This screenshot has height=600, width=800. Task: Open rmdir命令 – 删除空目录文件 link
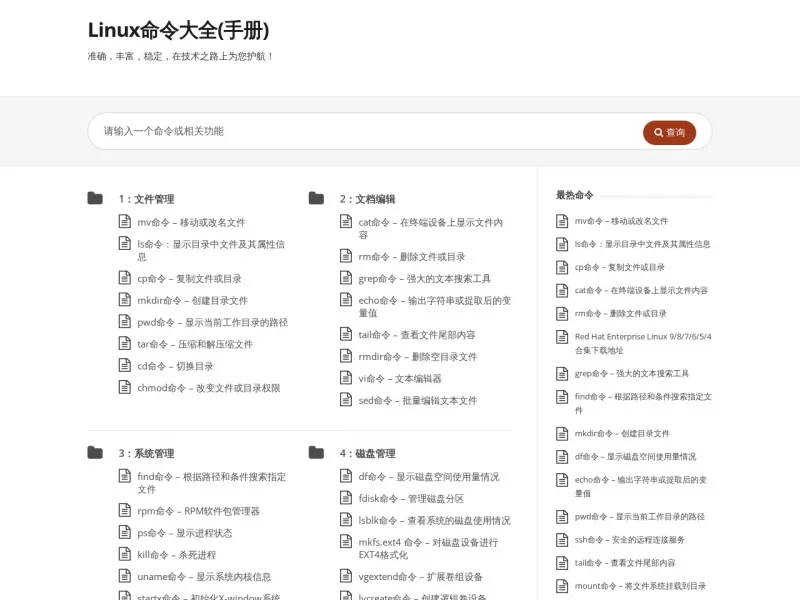pyautogui.click(x=418, y=357)
